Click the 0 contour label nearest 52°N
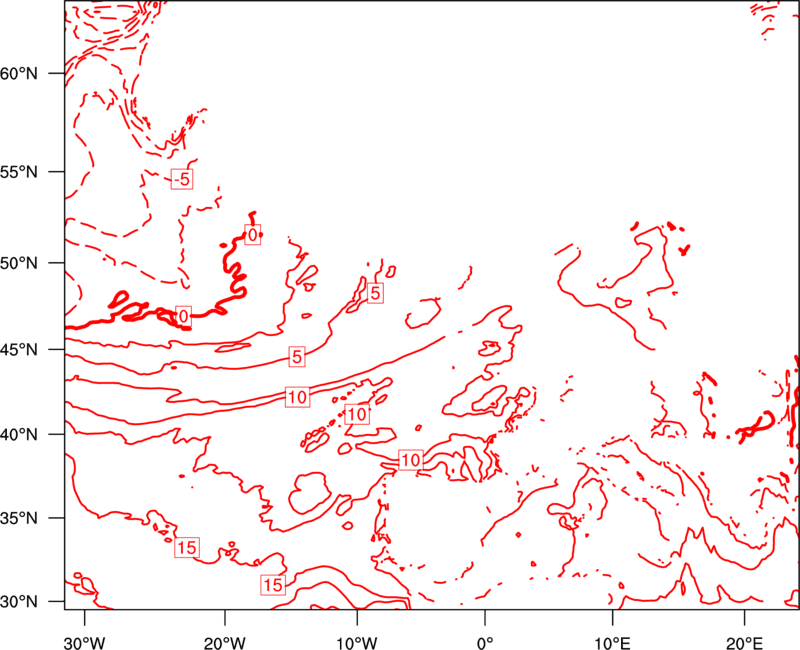 (x=253, y=235)
